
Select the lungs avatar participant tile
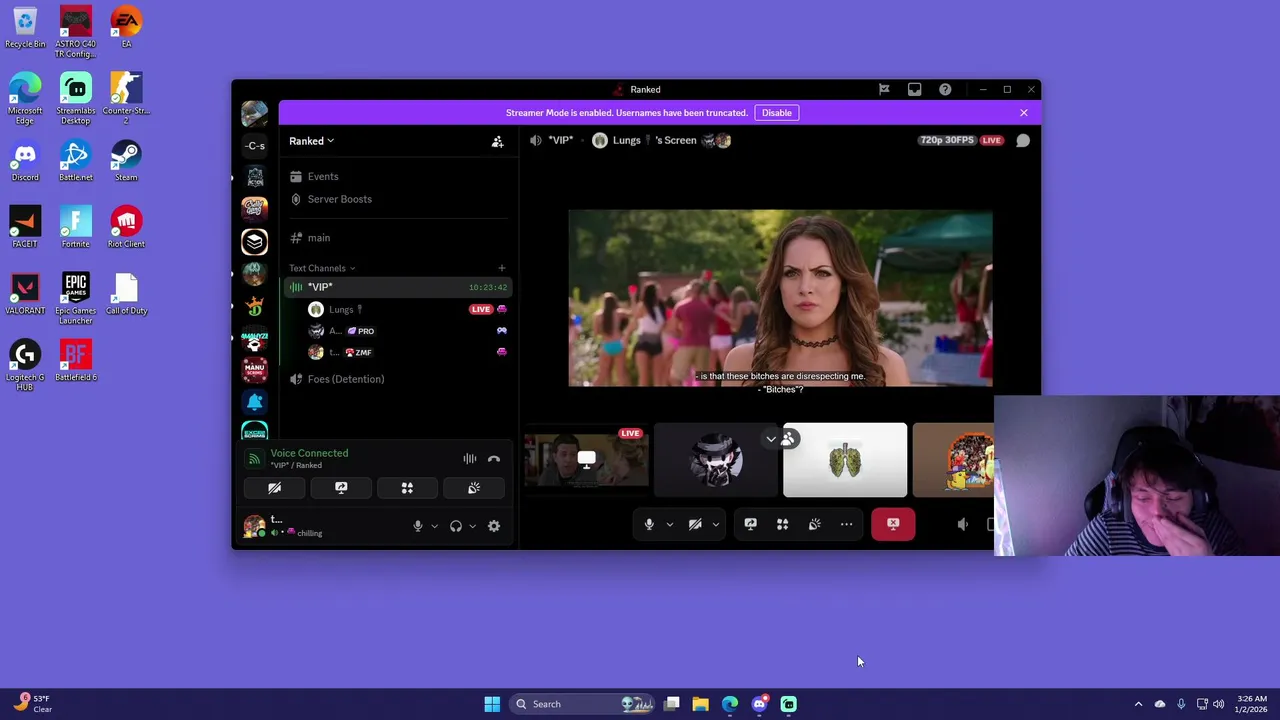pyautogui.click(x=845, y=460)
